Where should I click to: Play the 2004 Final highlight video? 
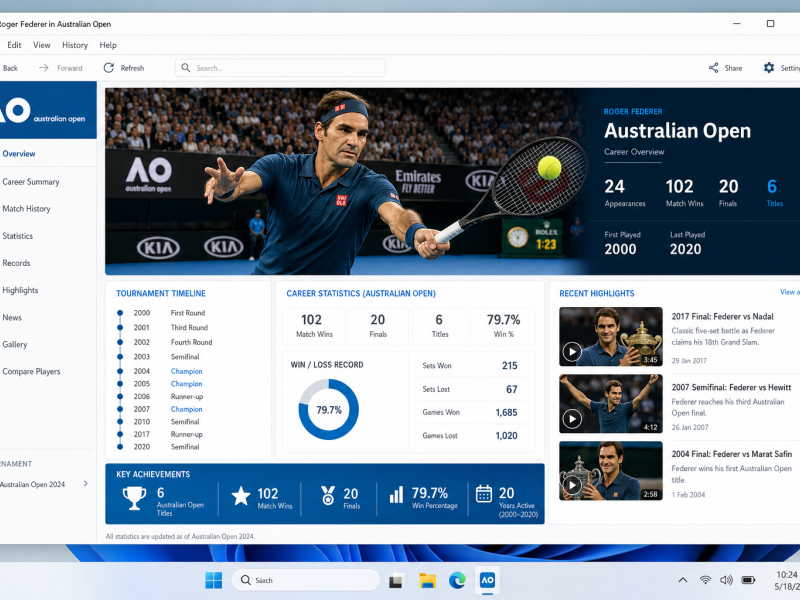[x=572, y=485]
